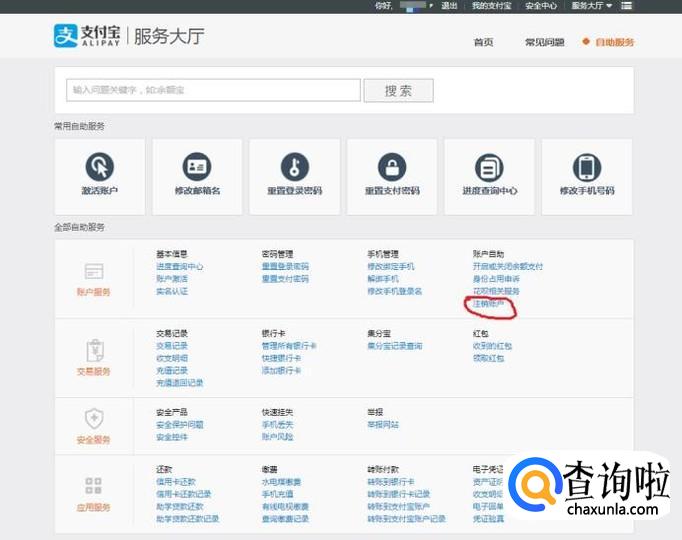Open the 进度查询中心 text link under 基本信息

click(180, 267)
